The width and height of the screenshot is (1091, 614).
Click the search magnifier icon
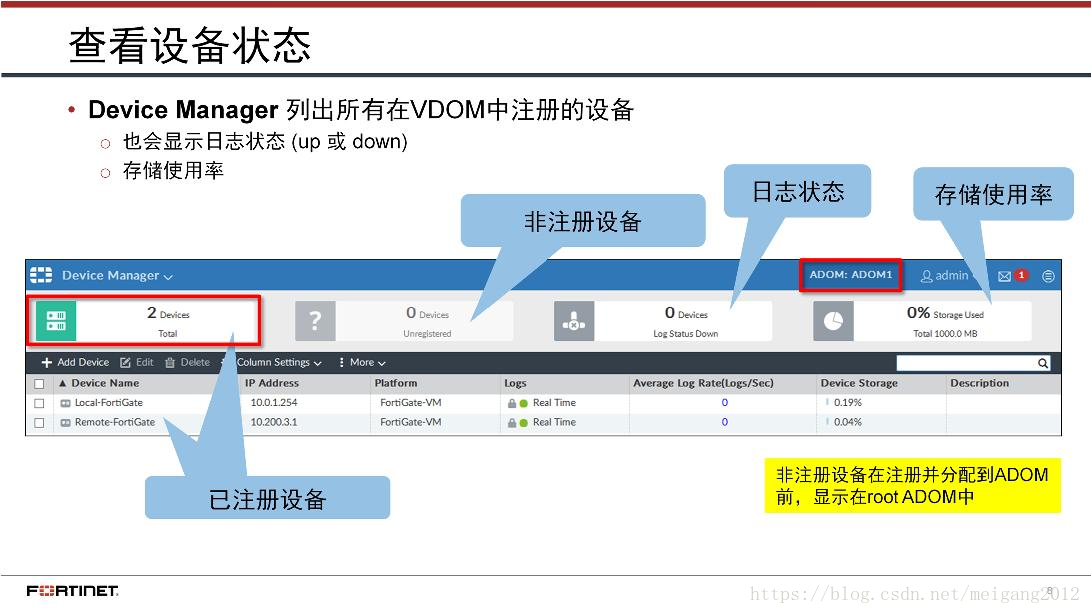tap(1042, 363)
